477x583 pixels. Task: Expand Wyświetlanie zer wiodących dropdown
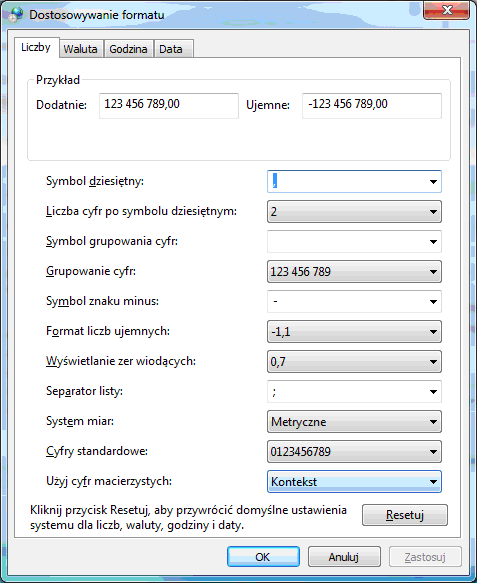[354, 362]
